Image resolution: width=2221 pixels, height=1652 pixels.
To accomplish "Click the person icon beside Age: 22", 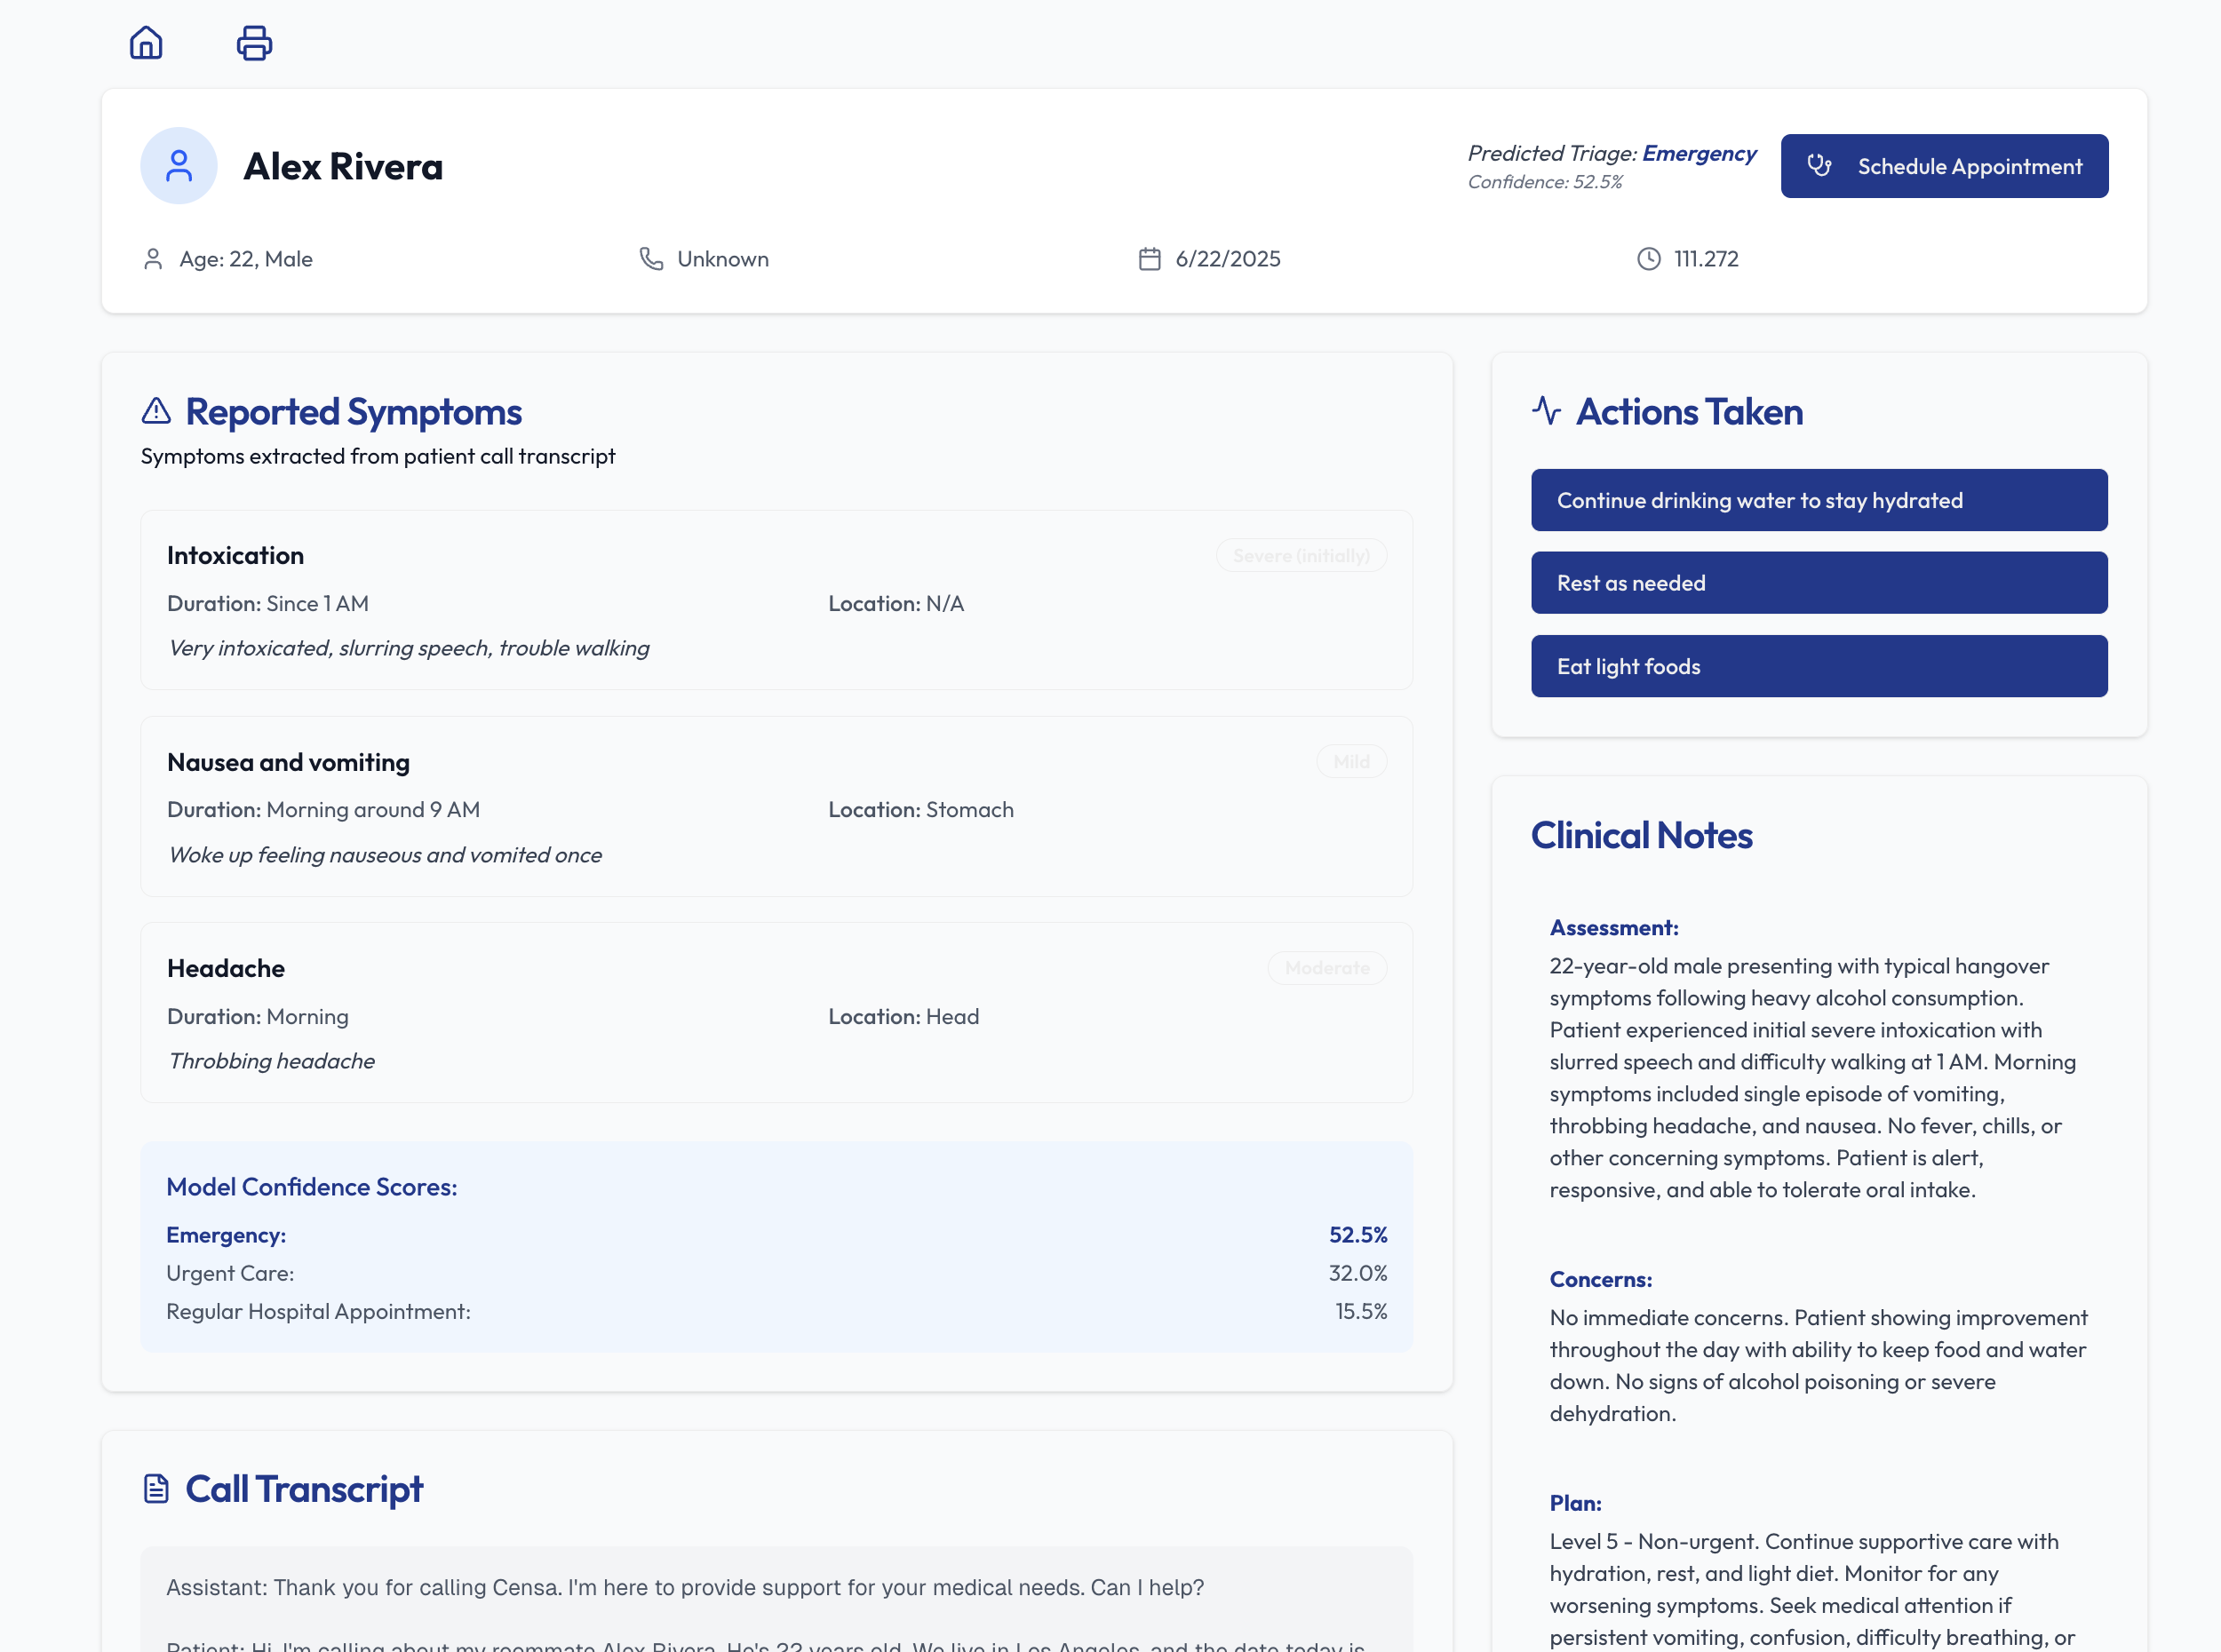I will (x=153, y=259).
